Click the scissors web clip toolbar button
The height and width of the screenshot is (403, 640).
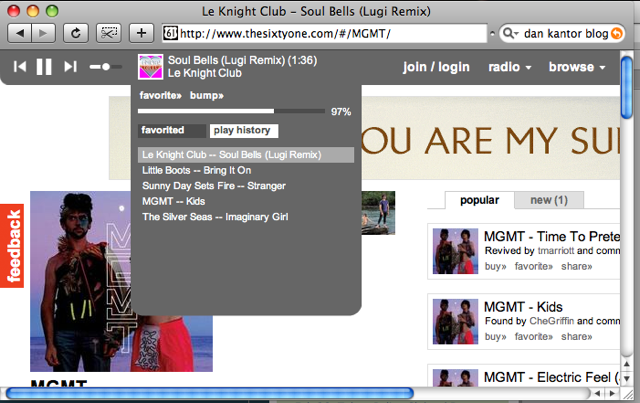pos(109,33)
